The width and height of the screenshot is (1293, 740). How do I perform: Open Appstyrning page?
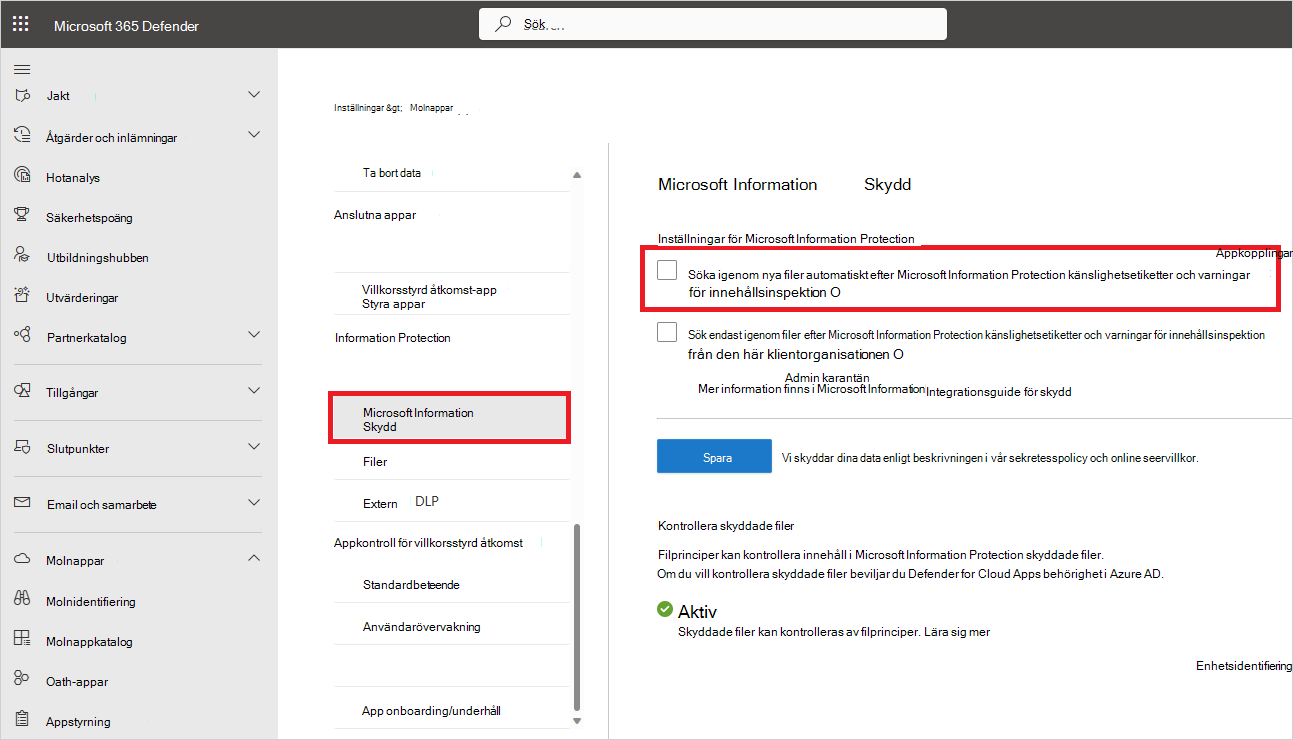[78, 721]
